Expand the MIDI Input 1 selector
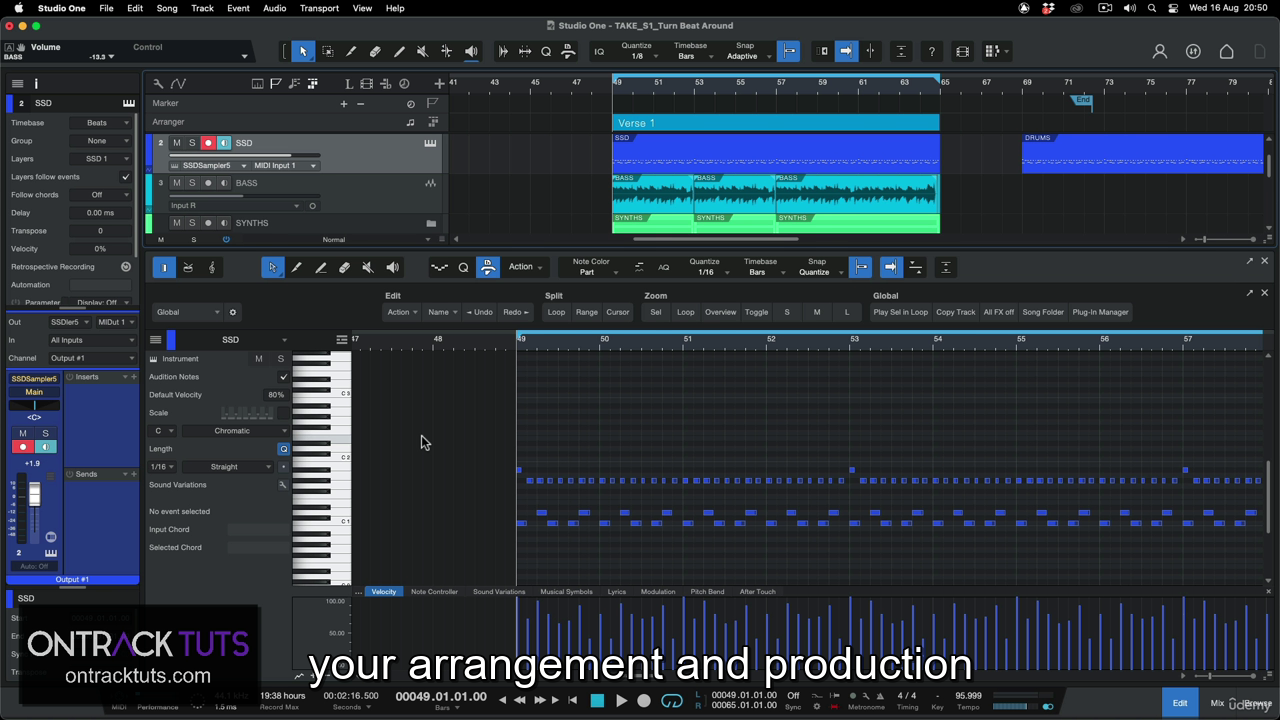1280x720 pixels. click(285, 166)
